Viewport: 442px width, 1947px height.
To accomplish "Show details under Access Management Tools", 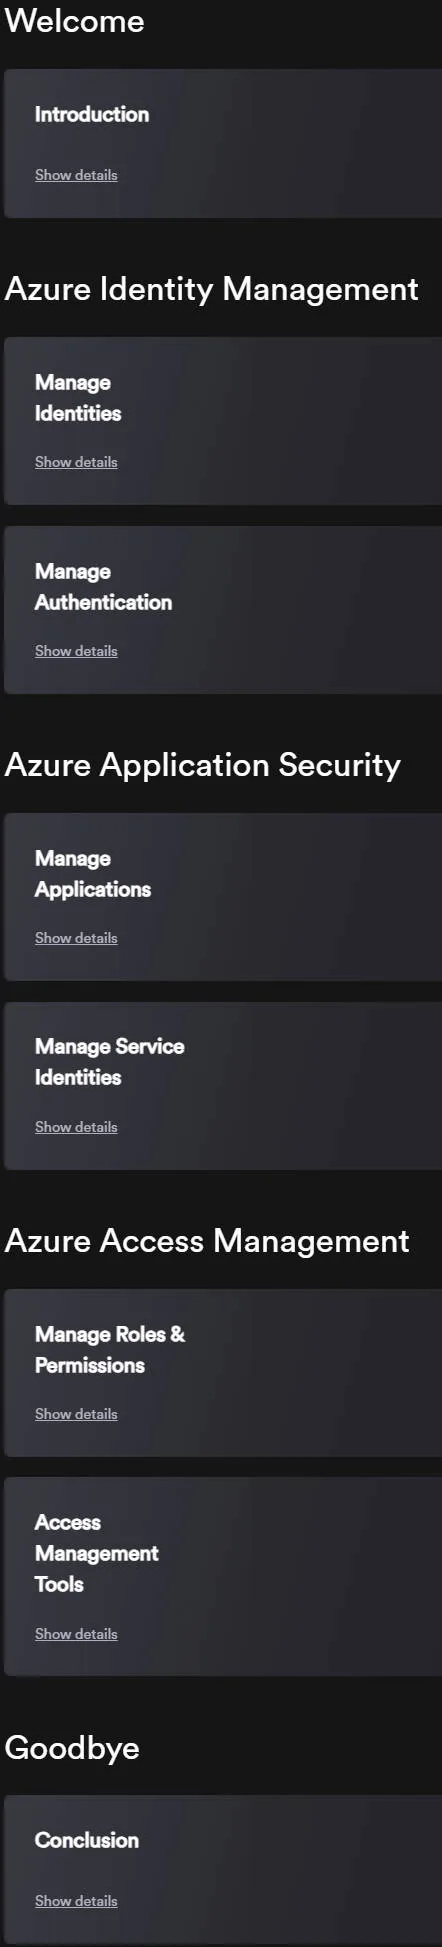I will (x=76, y=1634).
